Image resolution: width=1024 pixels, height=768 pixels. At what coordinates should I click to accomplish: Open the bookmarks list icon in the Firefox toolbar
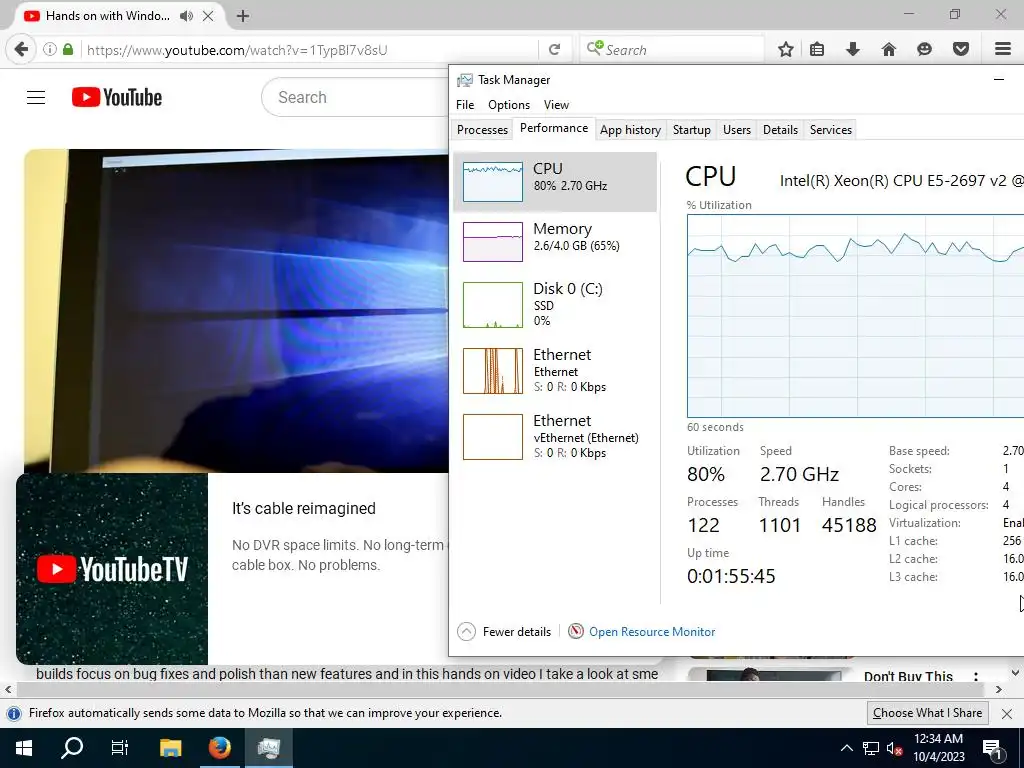[817, 49]
